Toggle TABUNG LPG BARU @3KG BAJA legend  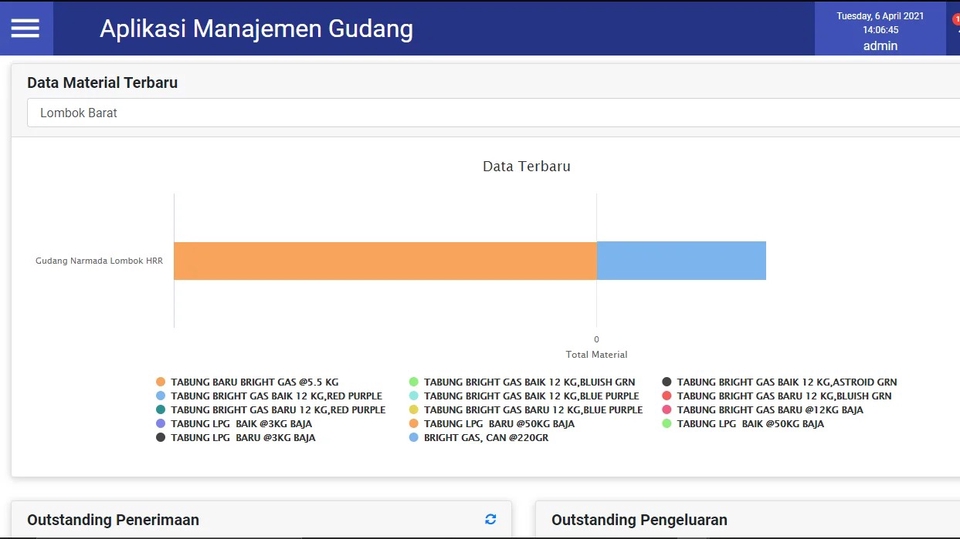(236, 438)
